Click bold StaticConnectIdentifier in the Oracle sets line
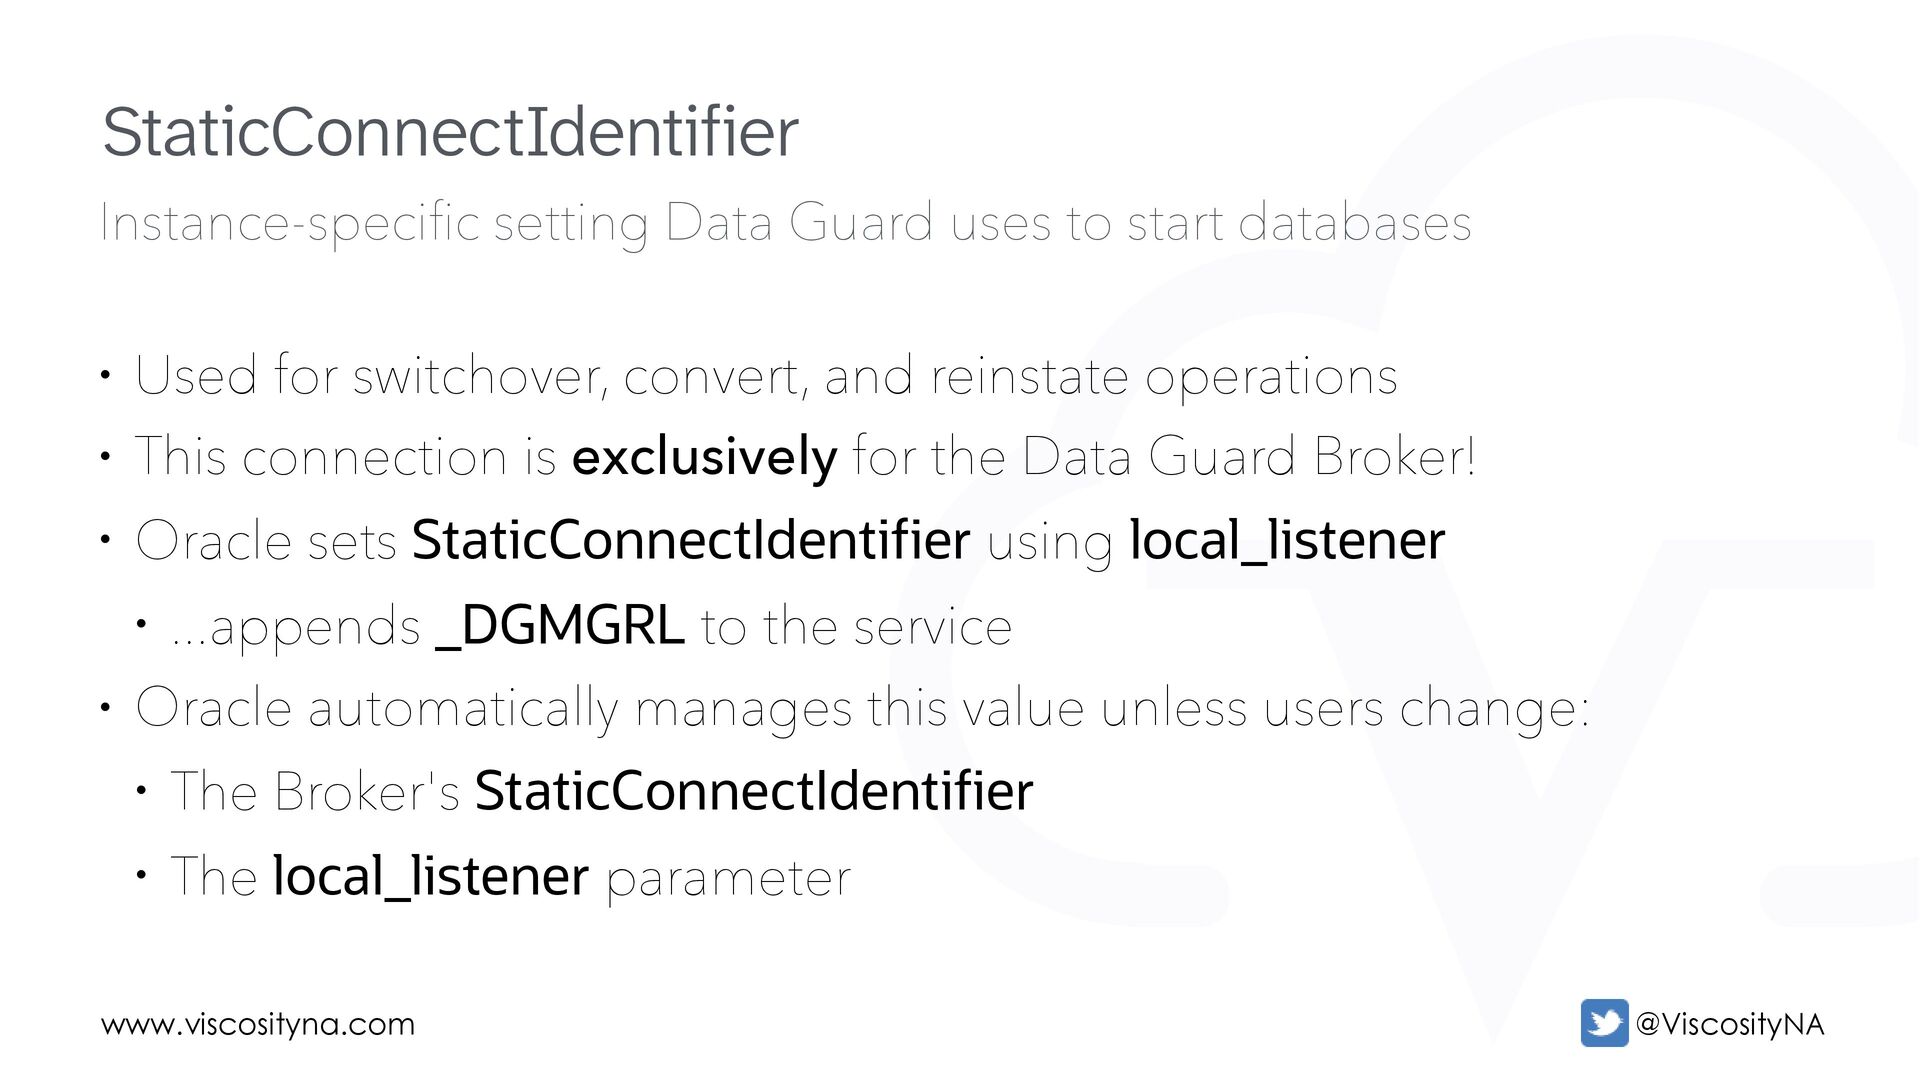Image resolution: width=1920 pixels, height=1080 pixels. (690, 540)
